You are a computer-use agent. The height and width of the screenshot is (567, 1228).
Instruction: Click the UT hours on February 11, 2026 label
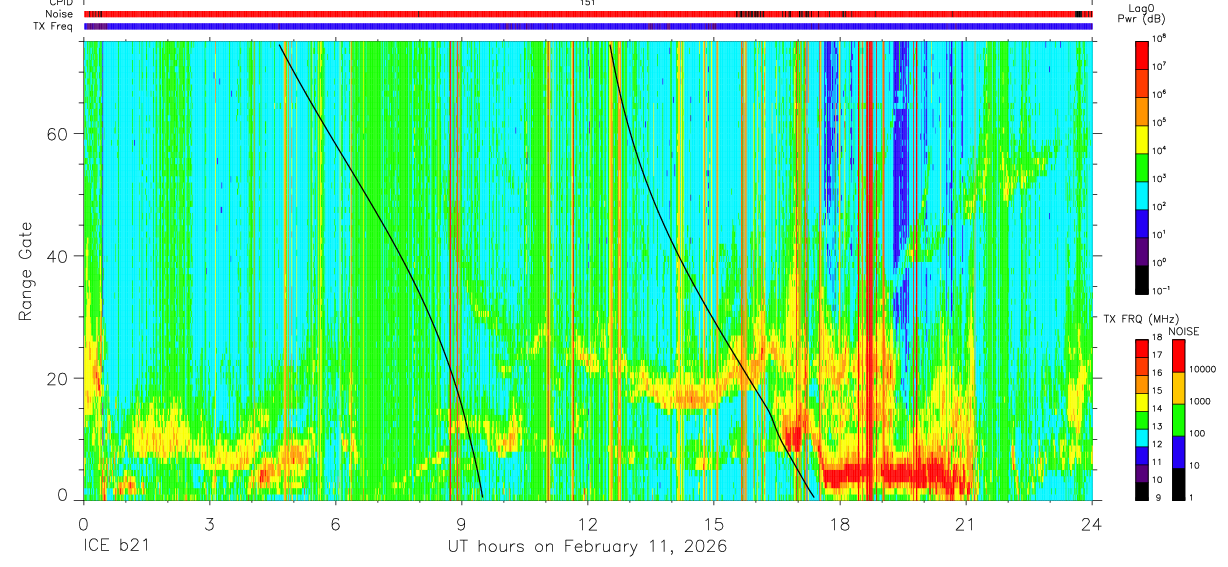click(586, 547)
